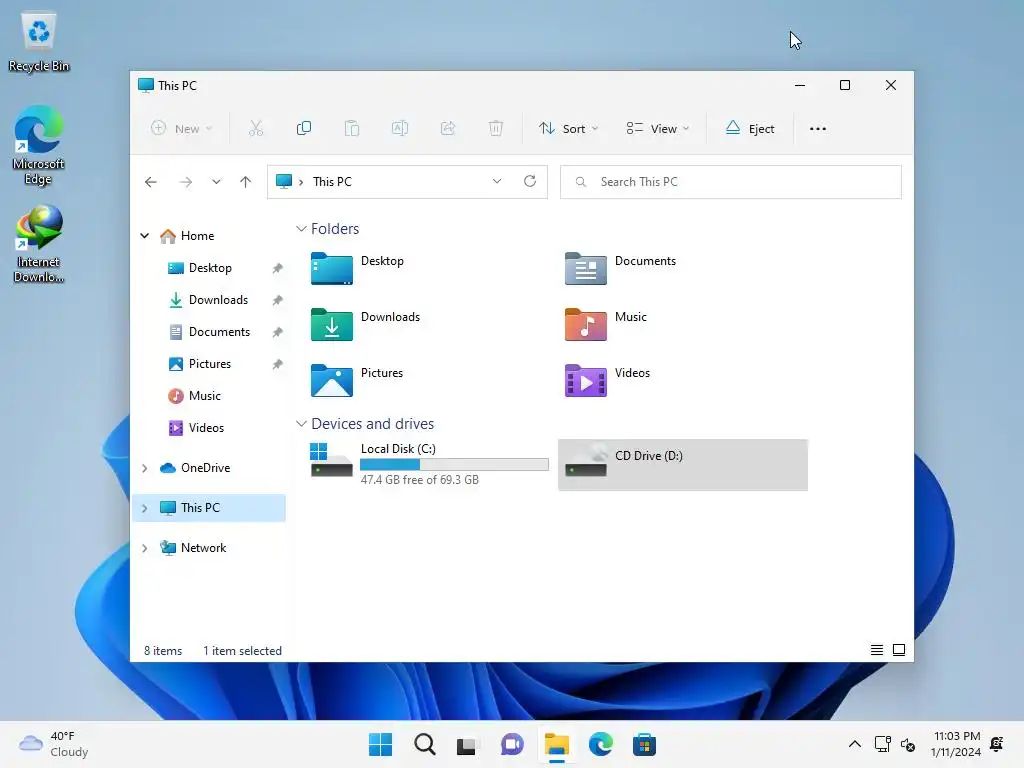
Task: Click the Rename icon in toolbar
Action: pyautogui.click(x=400, y=129)
